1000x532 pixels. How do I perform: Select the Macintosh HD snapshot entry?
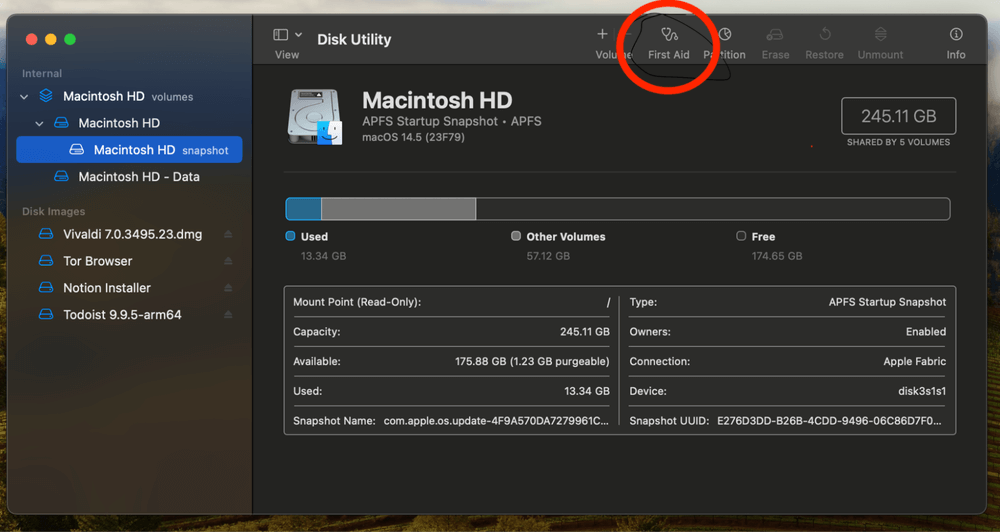tap(134, 150)
